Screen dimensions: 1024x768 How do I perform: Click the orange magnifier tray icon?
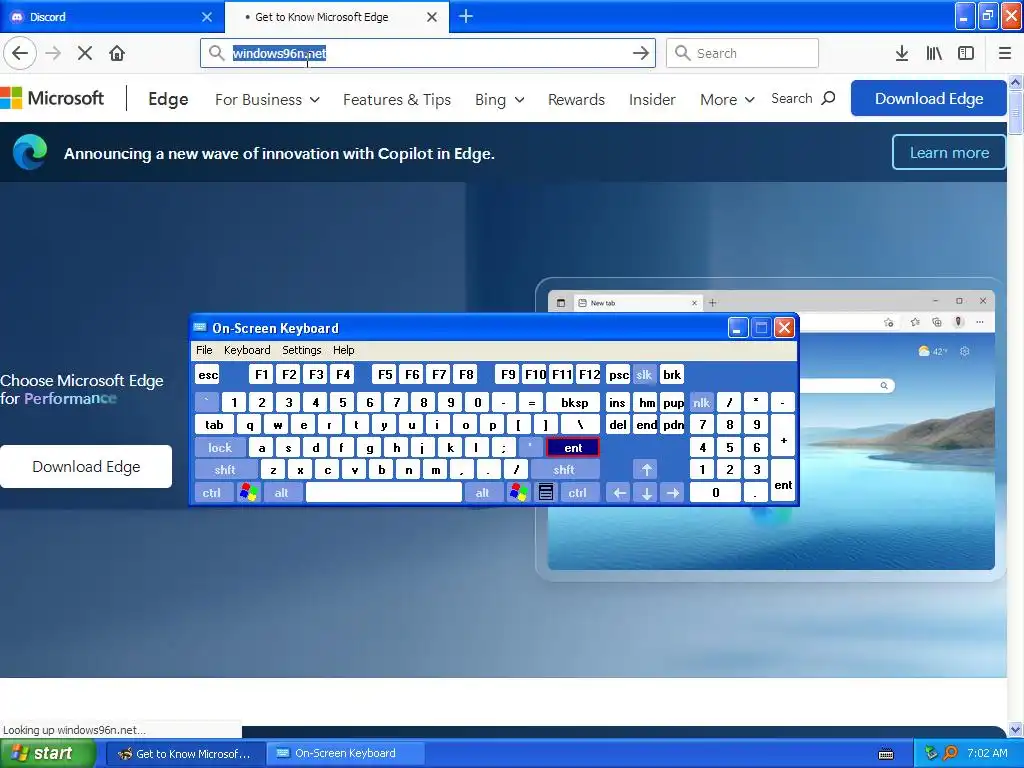pos(950,753)
